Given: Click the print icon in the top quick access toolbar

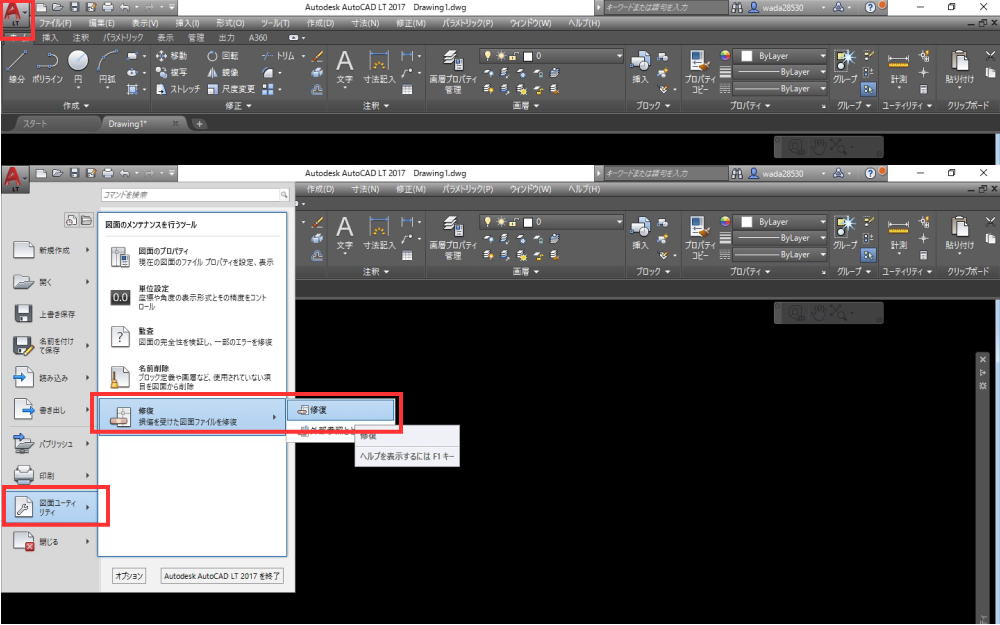Looking at the screenshot, I should pos(108,8).
